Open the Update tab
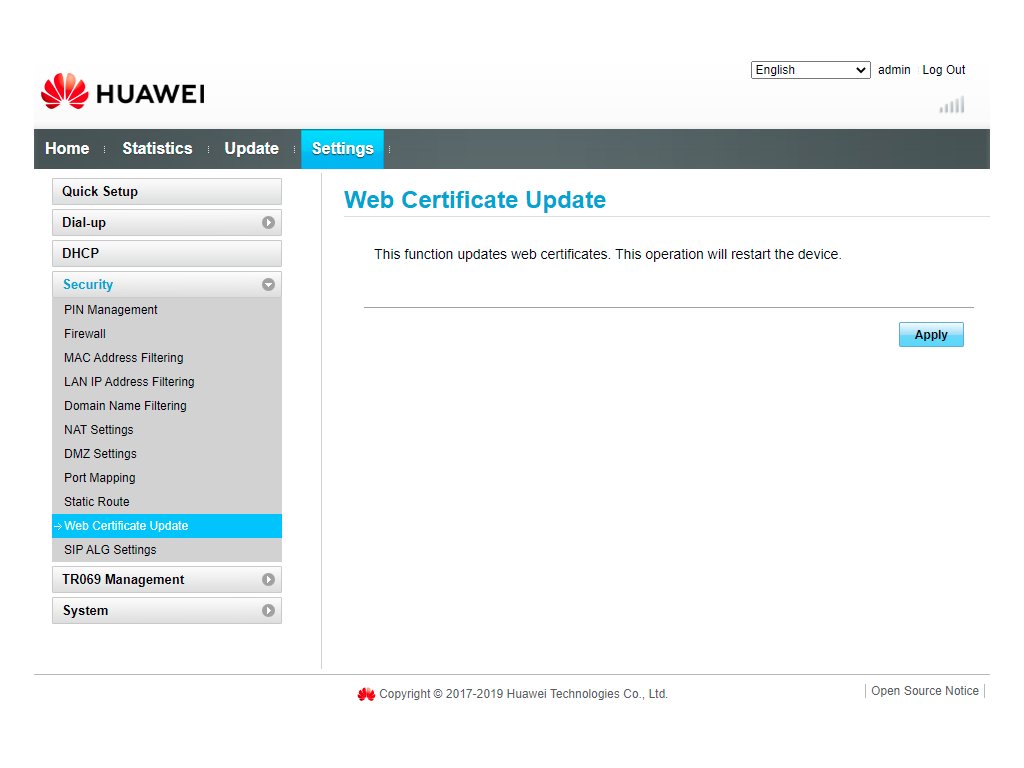This screenshot has width=1024, height=768. 251,149
